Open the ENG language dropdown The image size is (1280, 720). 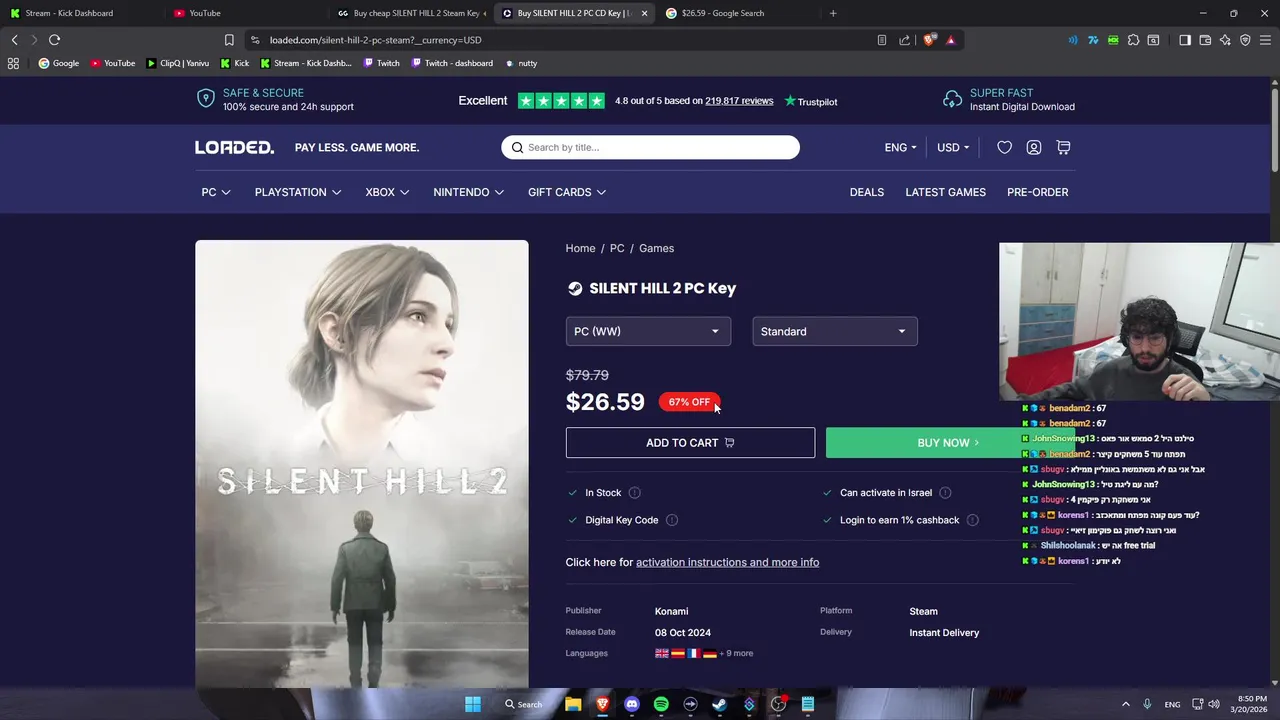tap(900, 147)
